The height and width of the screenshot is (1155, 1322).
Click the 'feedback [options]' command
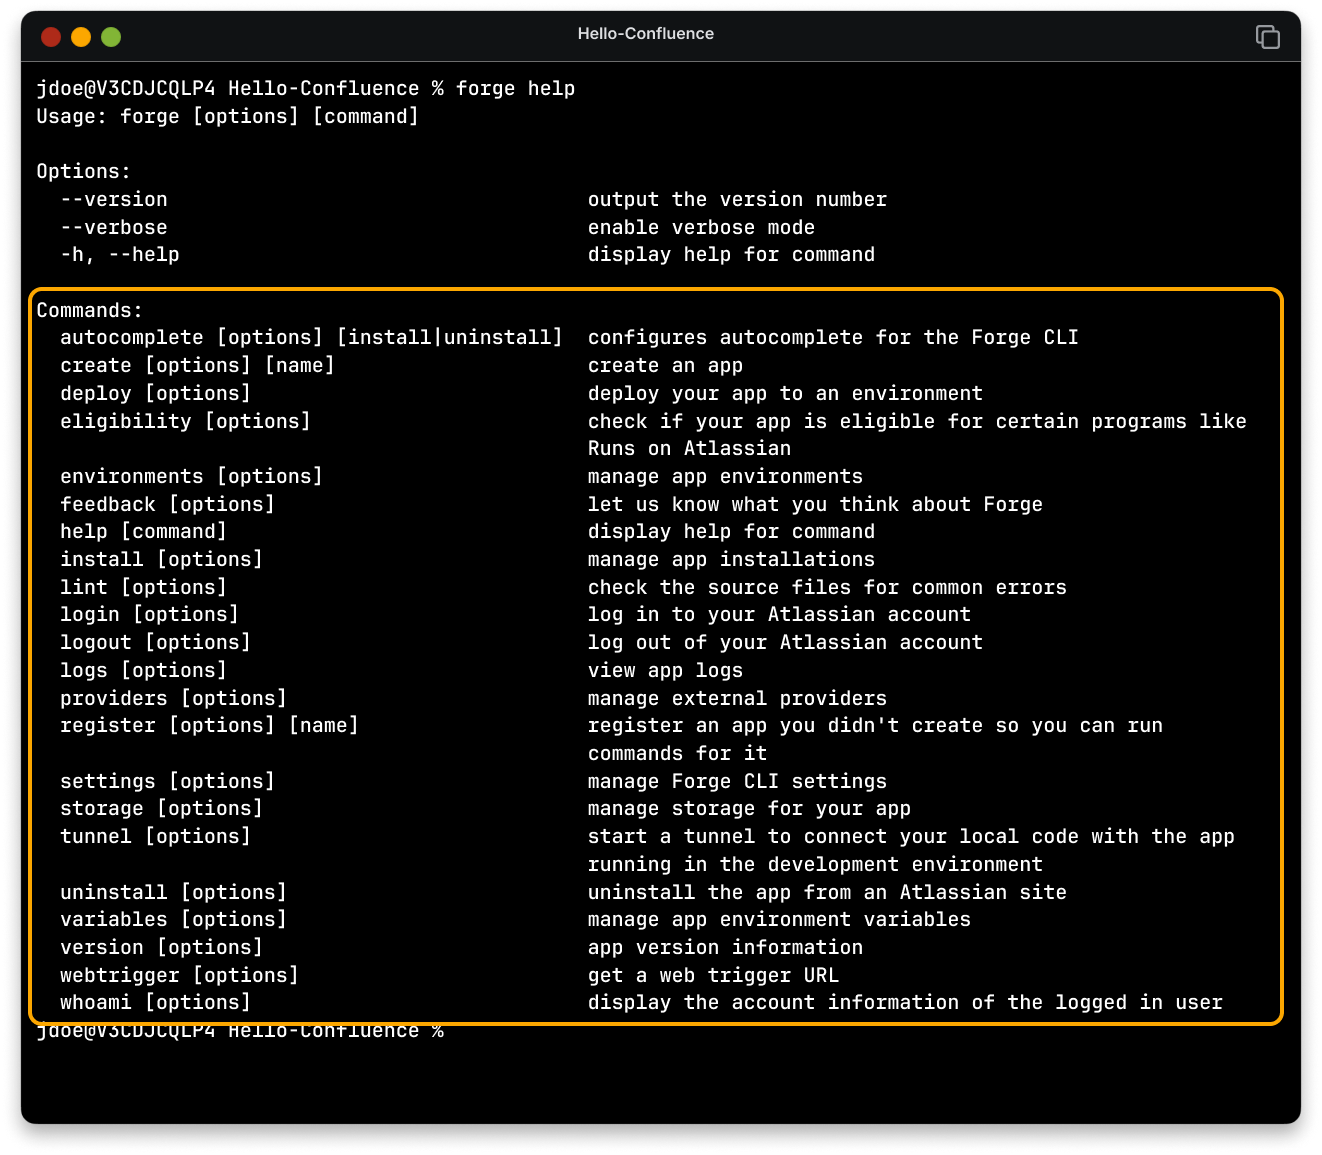pyautogui.click(x=167, y=504)
